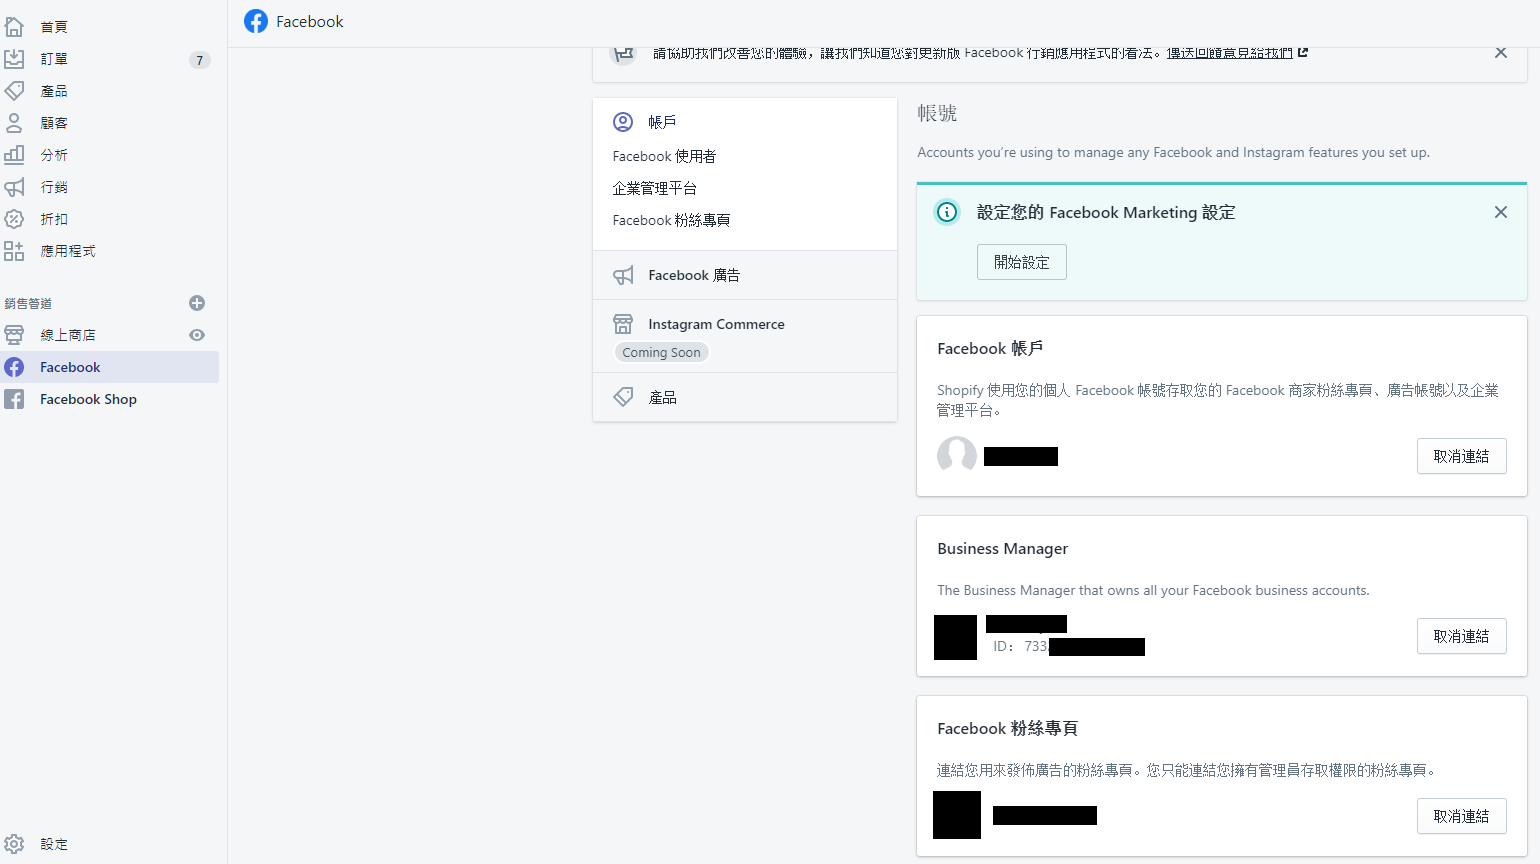Click the feedback banner icon at top
Image resolution: width=1540 pixels, height=864 pixels.
coord(624,53)
